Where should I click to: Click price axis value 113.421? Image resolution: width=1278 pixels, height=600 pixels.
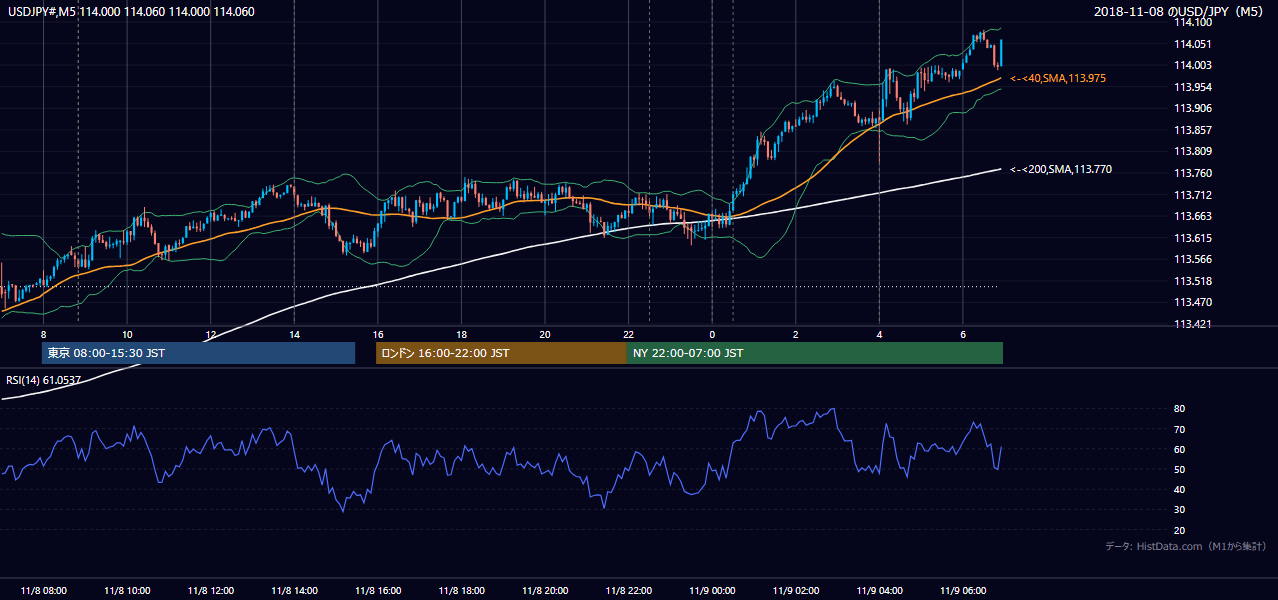1193,324
